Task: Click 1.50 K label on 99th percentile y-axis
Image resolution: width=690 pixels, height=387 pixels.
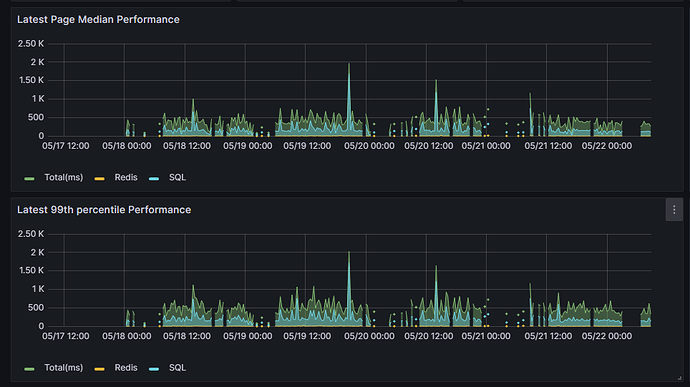Action: [31, 270]
